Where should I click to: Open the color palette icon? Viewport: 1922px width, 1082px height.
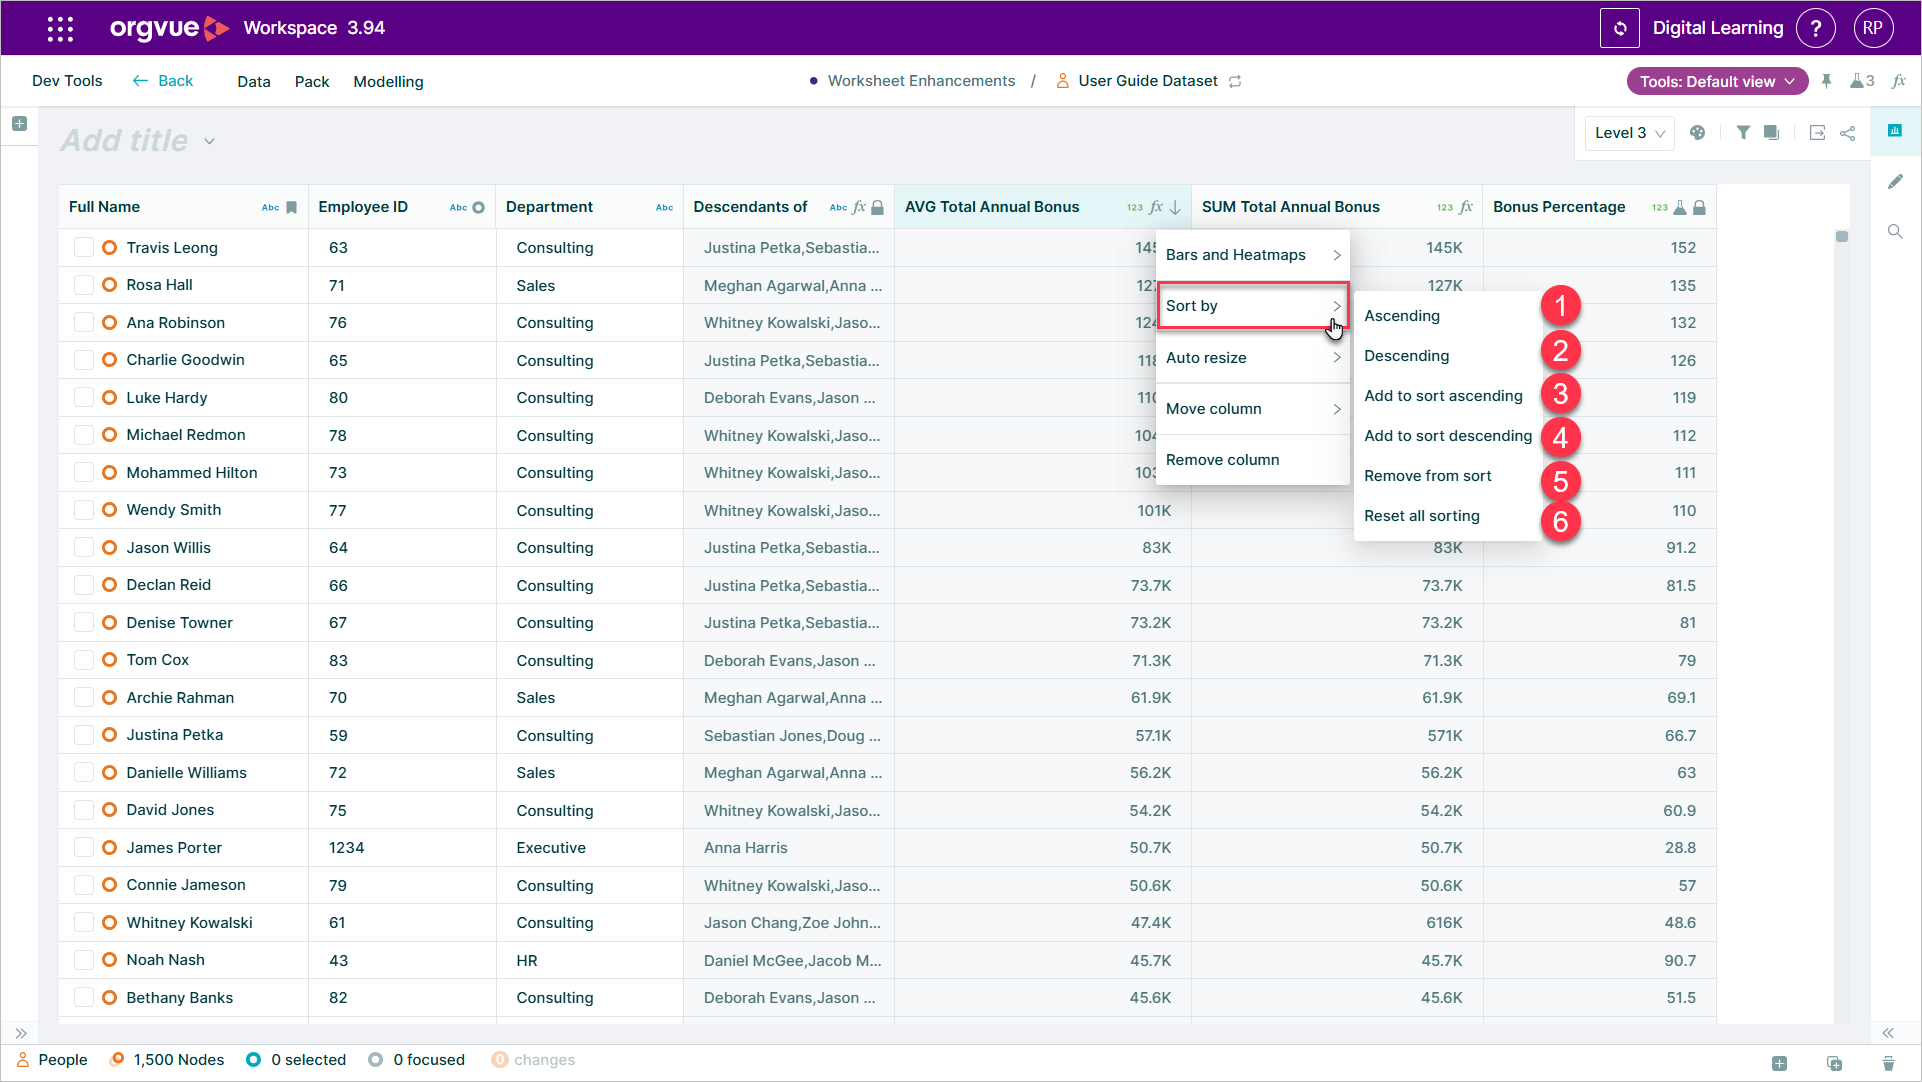tap(1697, 133)
